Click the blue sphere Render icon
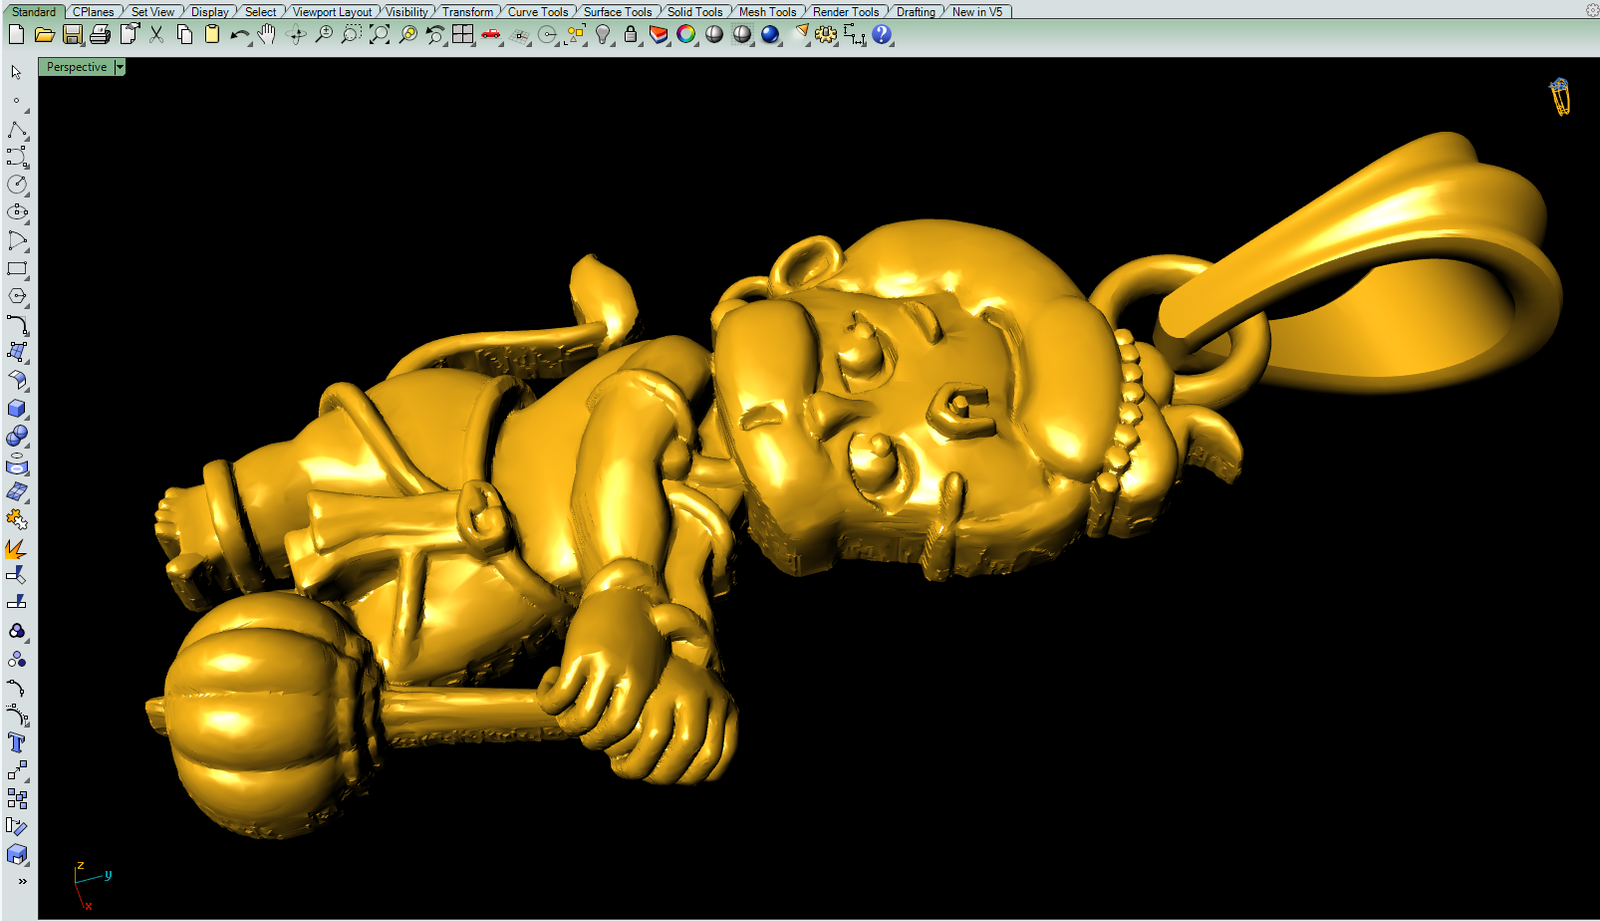Viewport: 1600px width, 921px height. (x=770, y=35)
